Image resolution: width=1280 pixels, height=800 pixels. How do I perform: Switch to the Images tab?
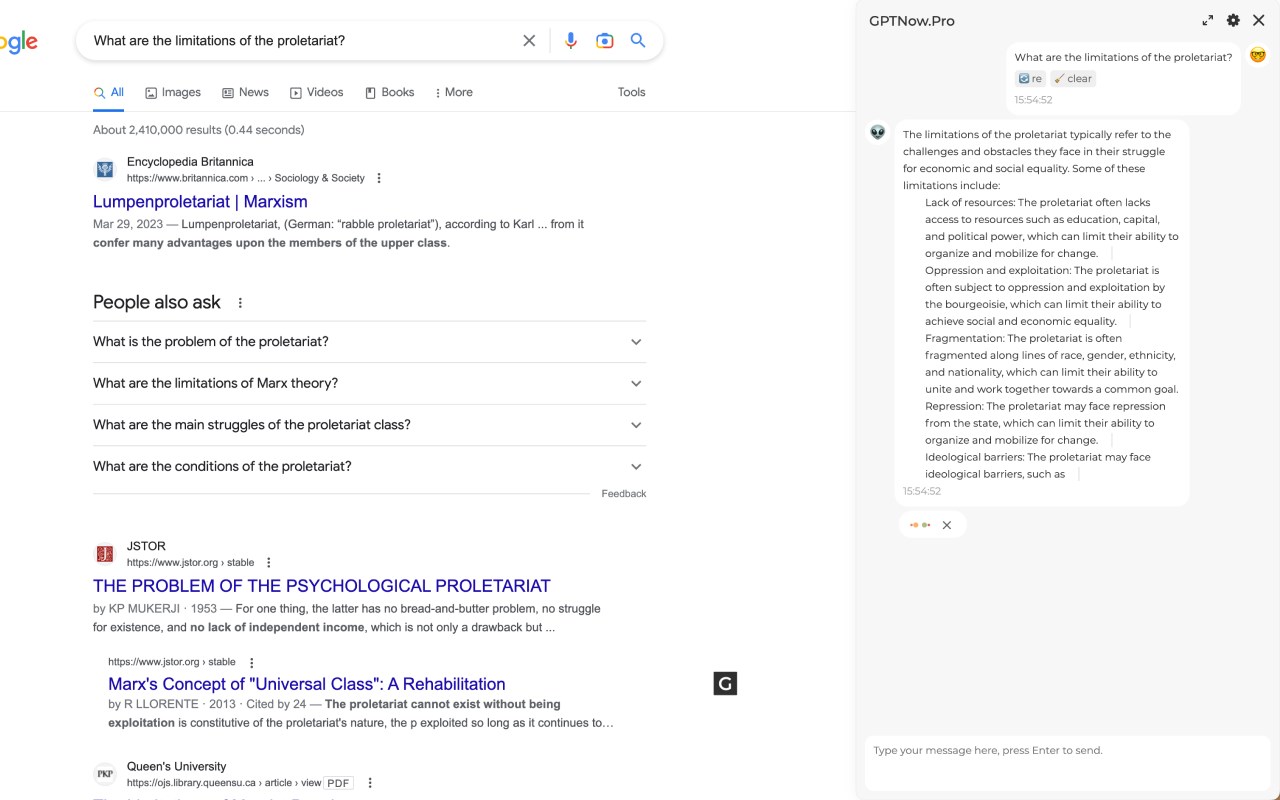[x=173, y=92]
